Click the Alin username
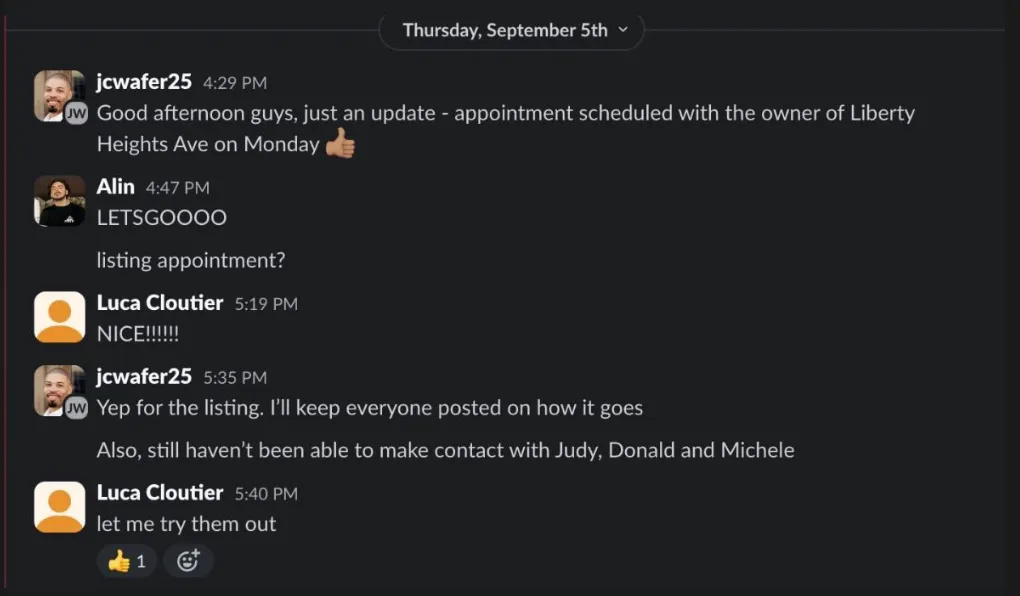Screen dimensions: 1020x596 [116, 187]
